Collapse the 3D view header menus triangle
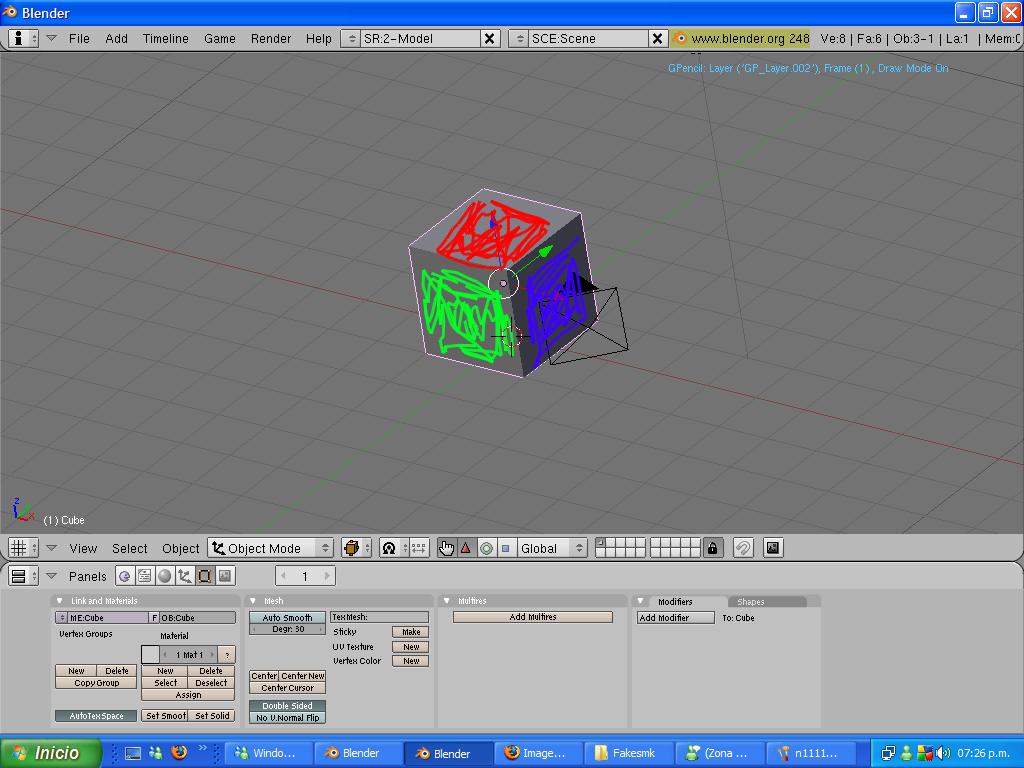This screenshot has width=1024, height=768. coord(52,548)
